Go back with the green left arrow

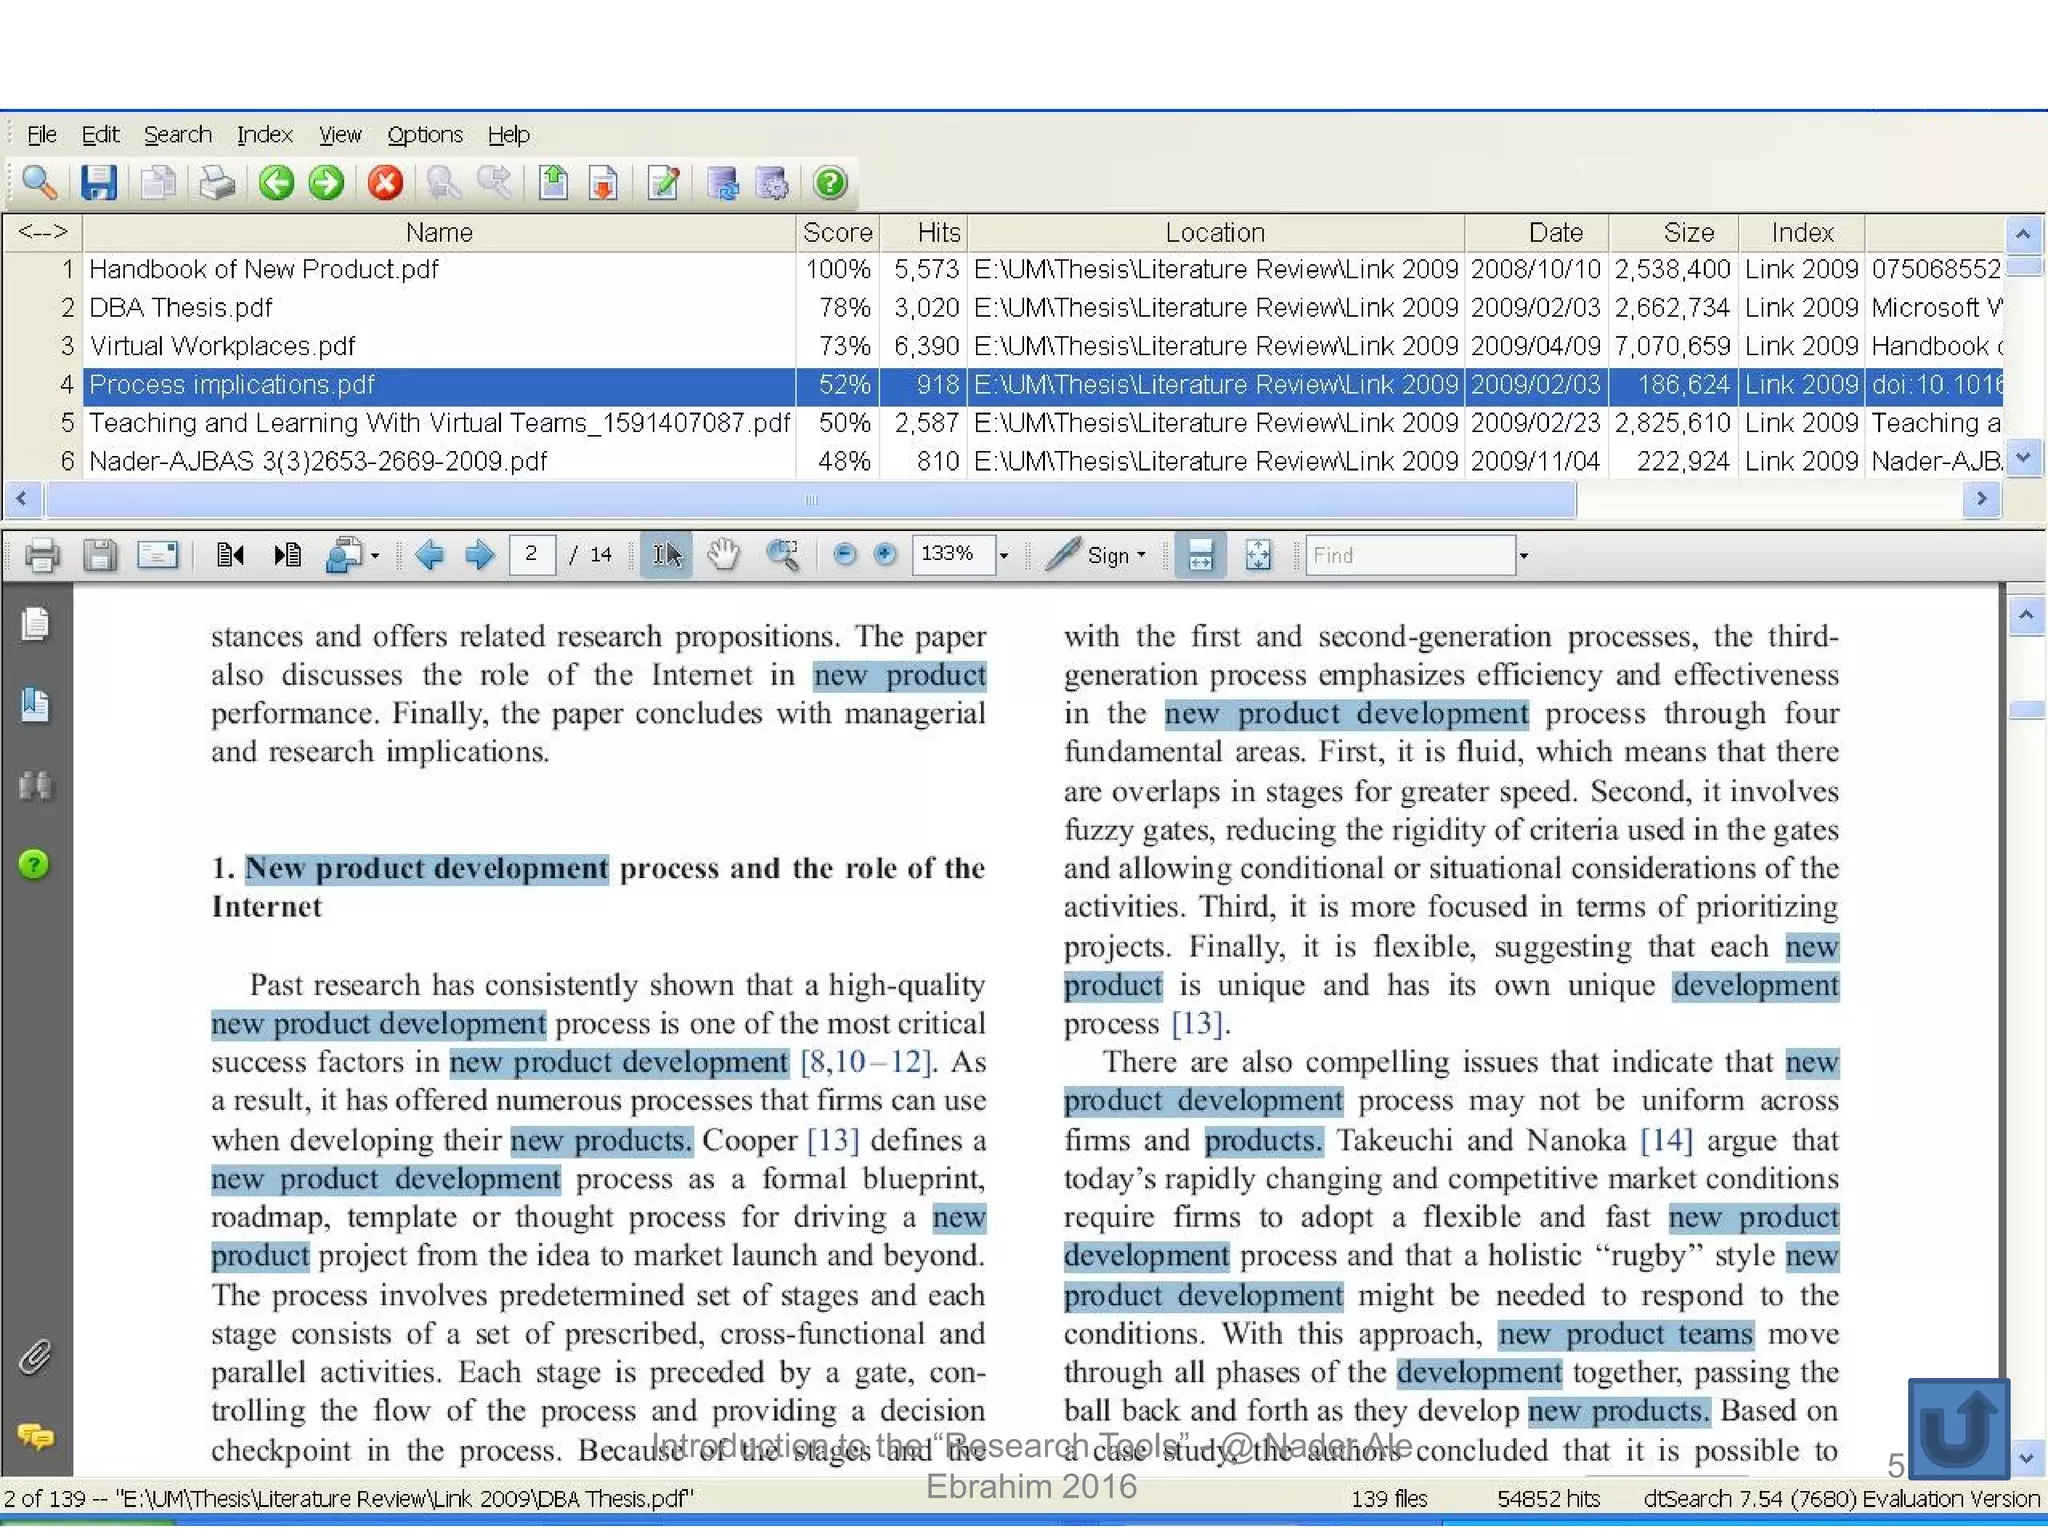coord(276,183)
